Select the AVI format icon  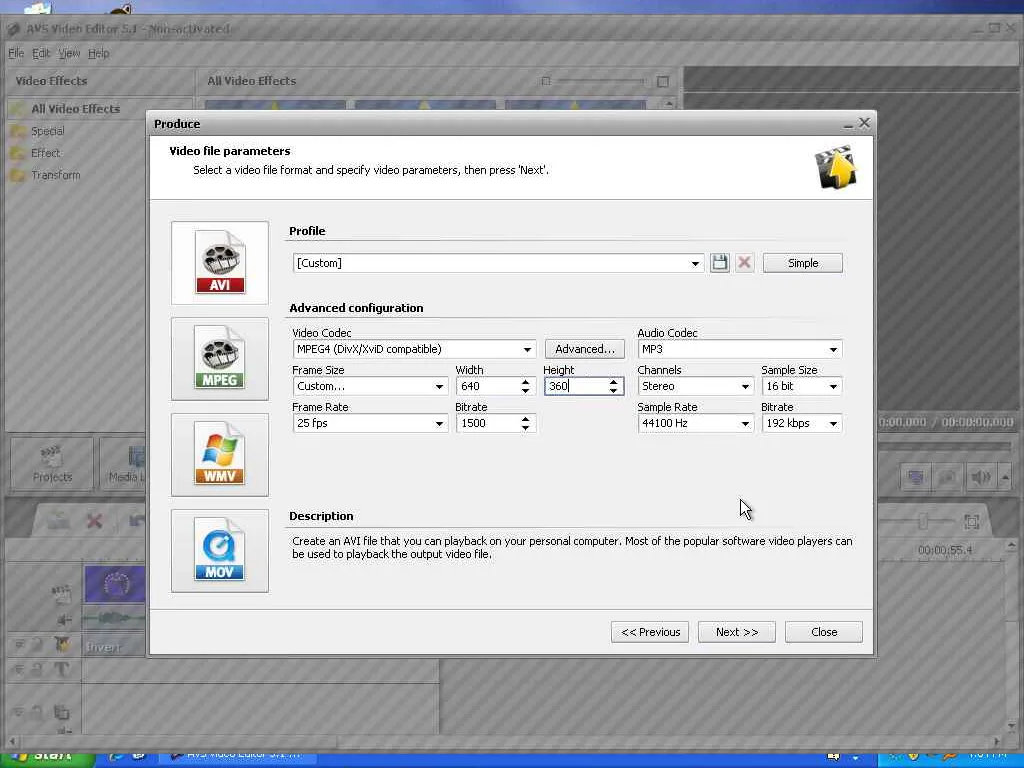219,263
